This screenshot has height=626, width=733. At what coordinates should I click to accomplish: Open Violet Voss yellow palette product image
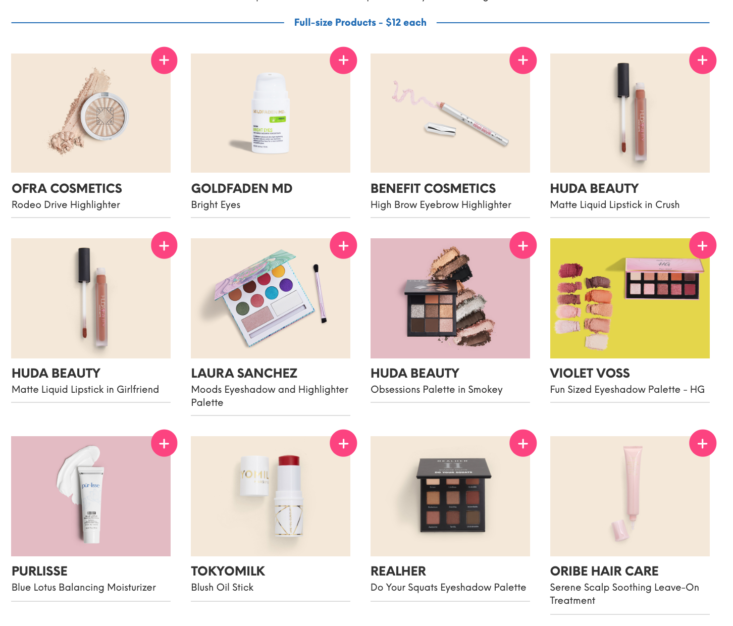630,298
